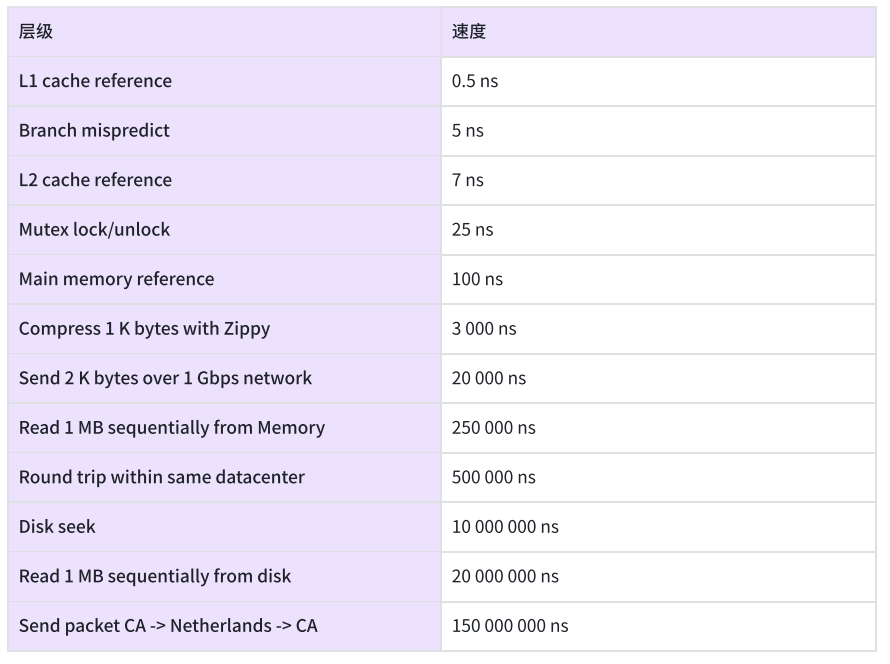Click the 0.5 ns value cell
Image resolution: width=890 pixels, height=664 pixels.
click(x=658, y=81)
